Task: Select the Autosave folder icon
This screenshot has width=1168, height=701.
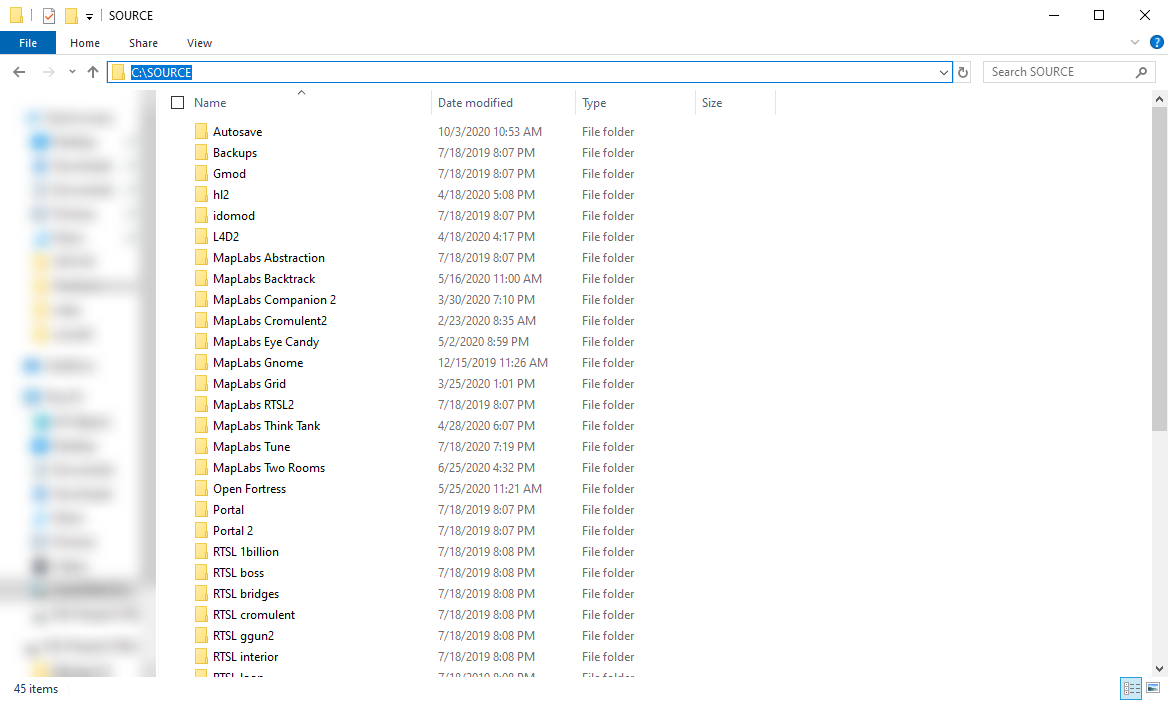Action: point(201,132)
